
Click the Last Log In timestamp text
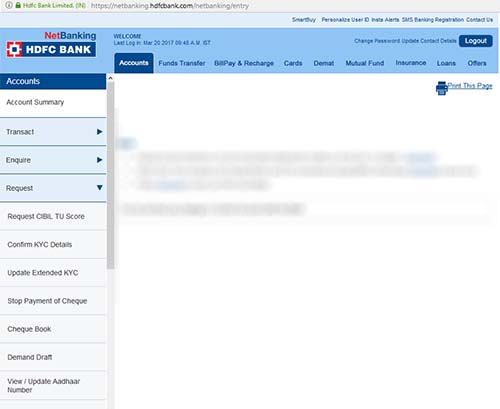click(162, 43)
